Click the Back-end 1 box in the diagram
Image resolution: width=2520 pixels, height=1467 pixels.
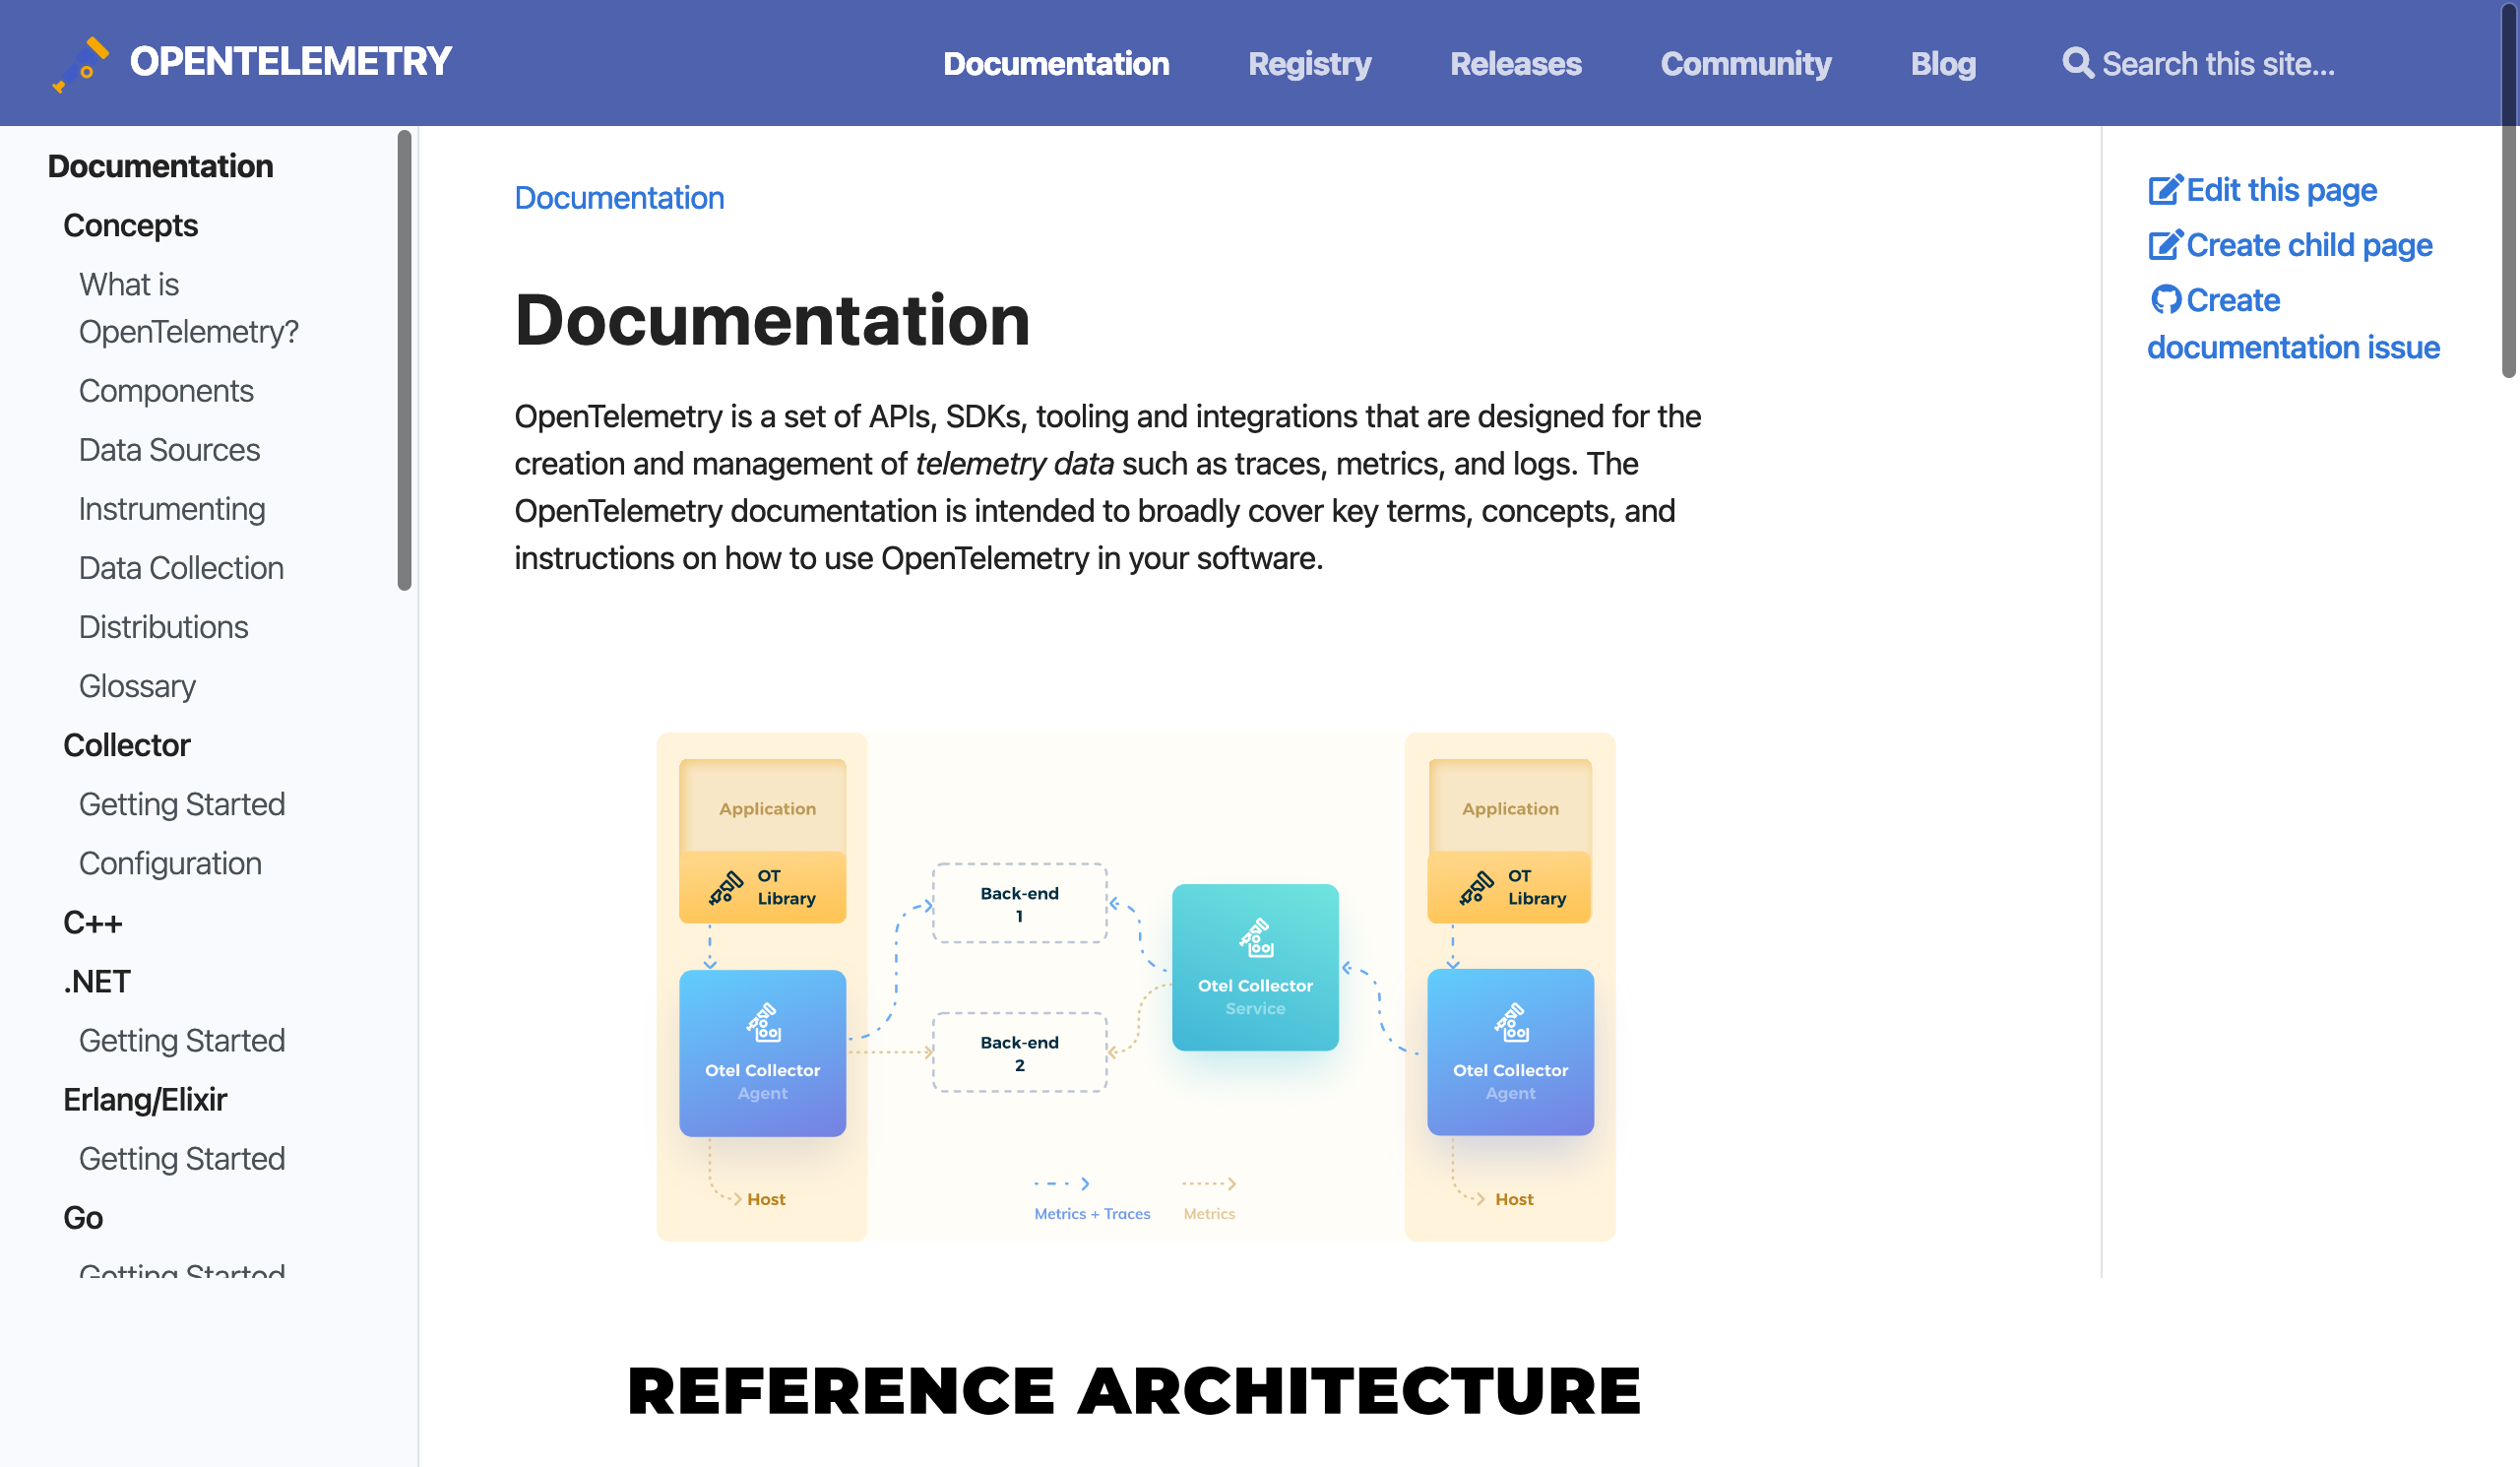click(x=1019, y=903)
